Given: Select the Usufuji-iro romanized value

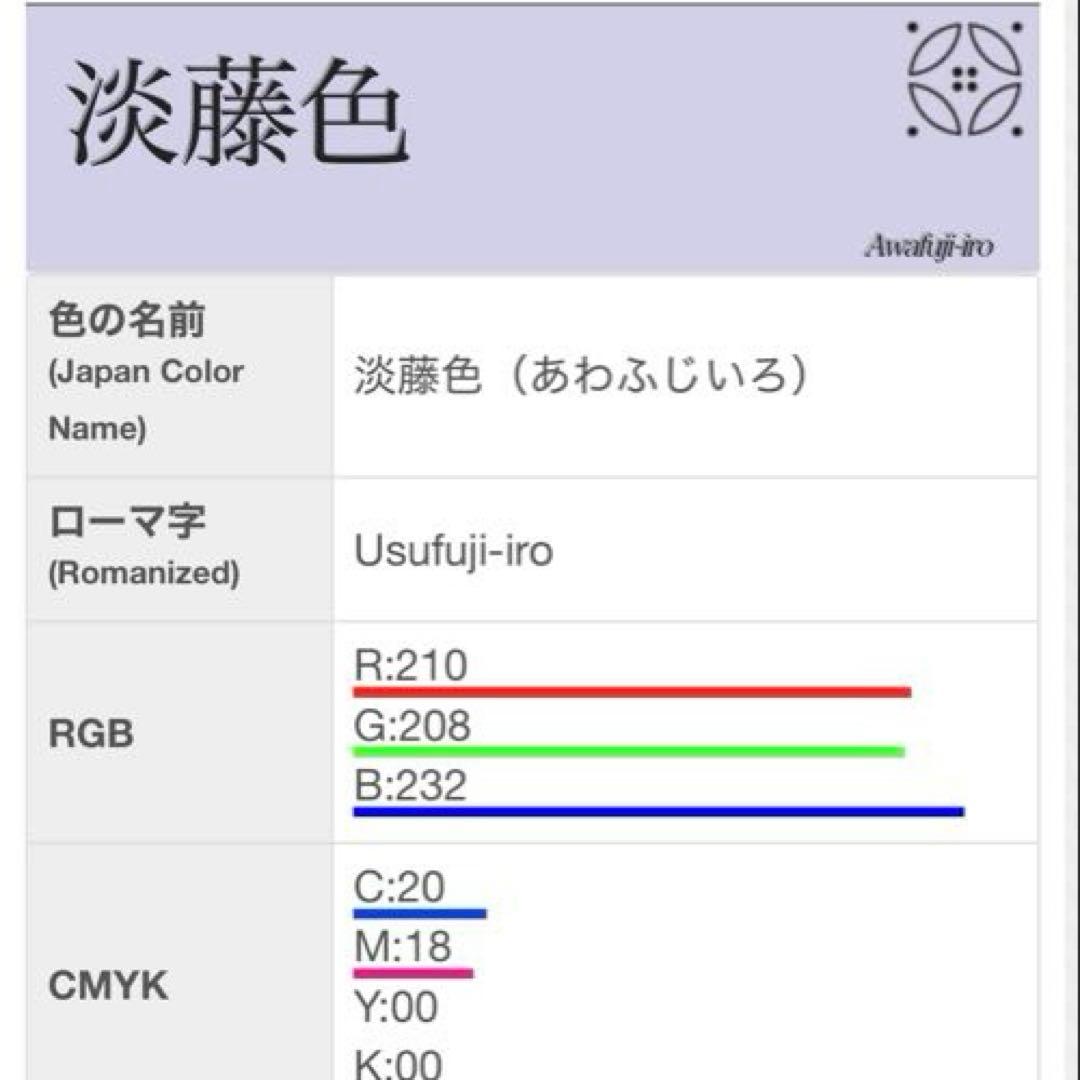Looking at the screenshot, I should (x=453, y=551).
